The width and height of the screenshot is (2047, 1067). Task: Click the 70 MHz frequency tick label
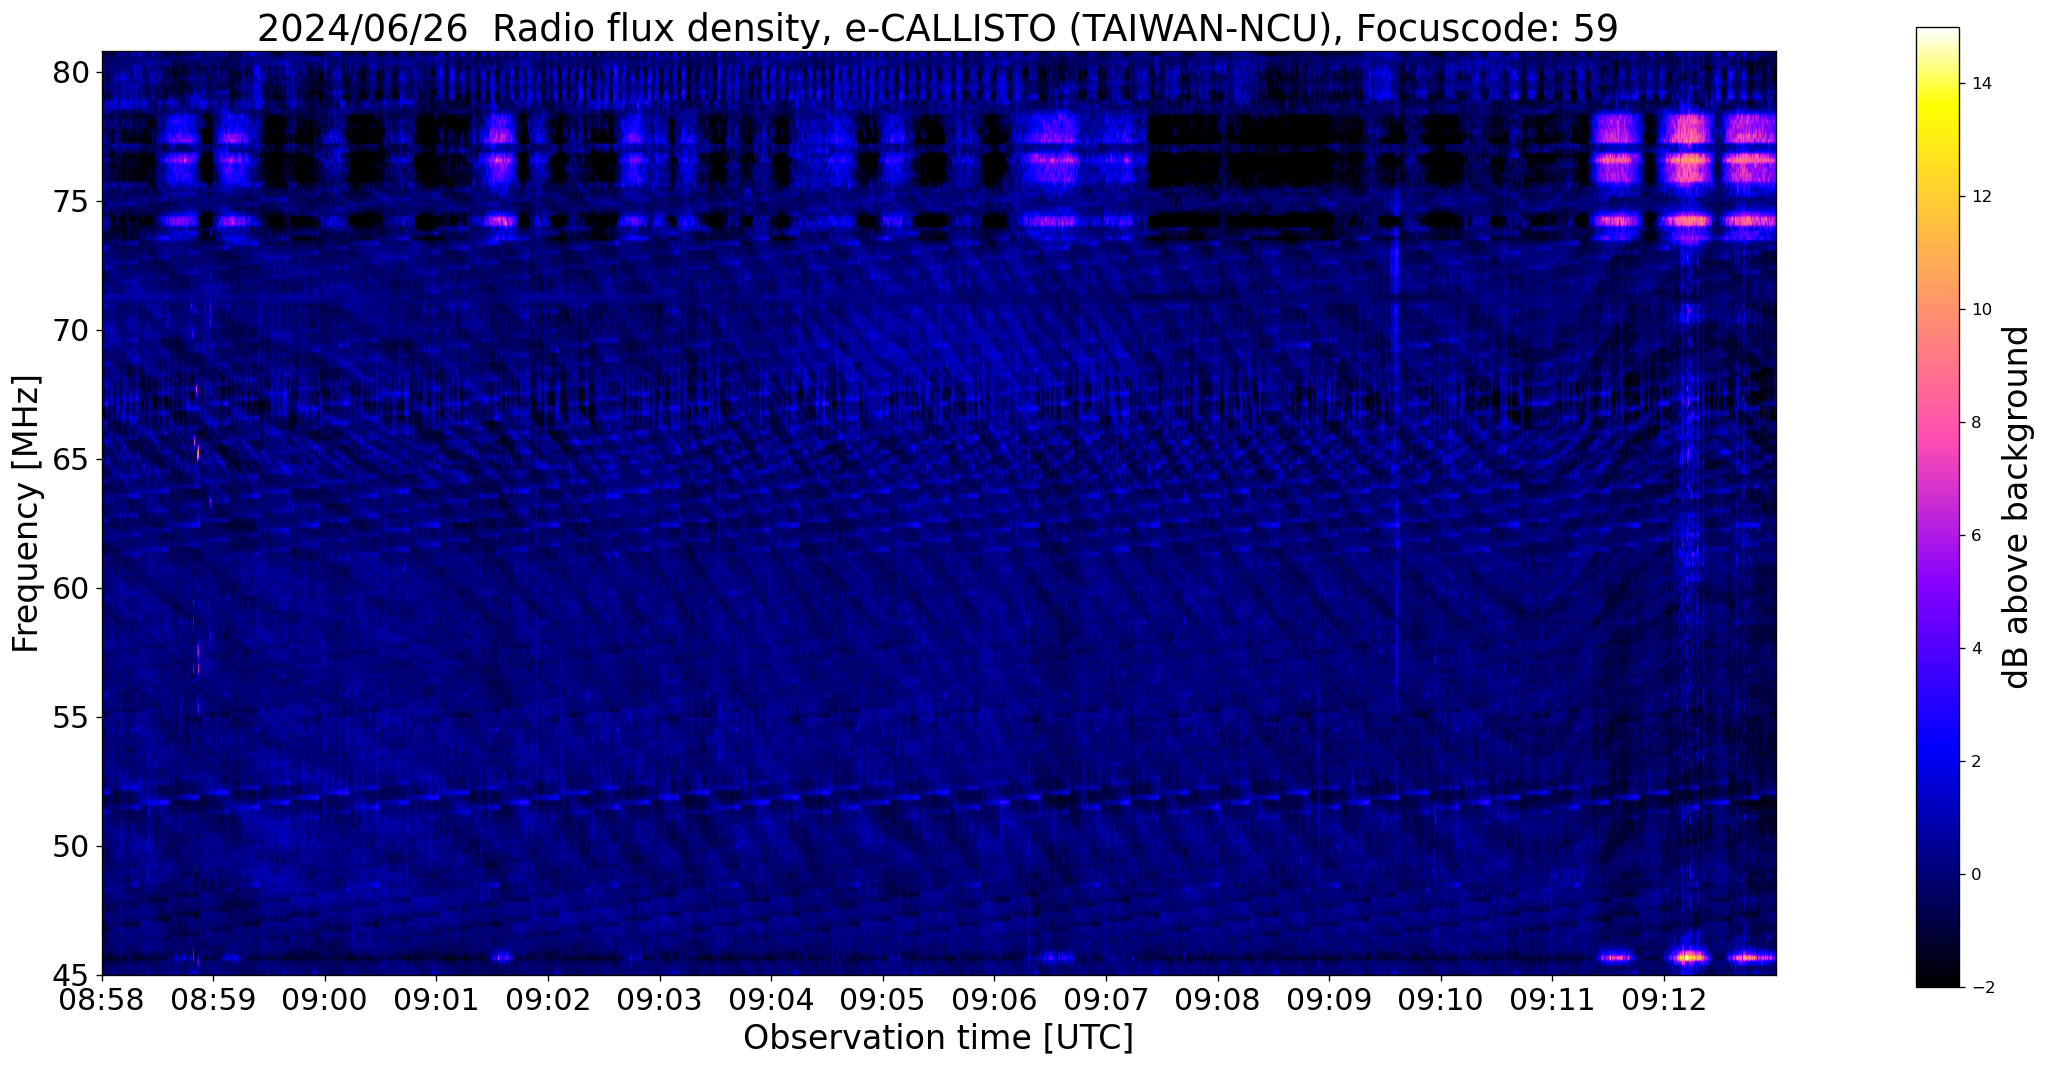(72, 330)
